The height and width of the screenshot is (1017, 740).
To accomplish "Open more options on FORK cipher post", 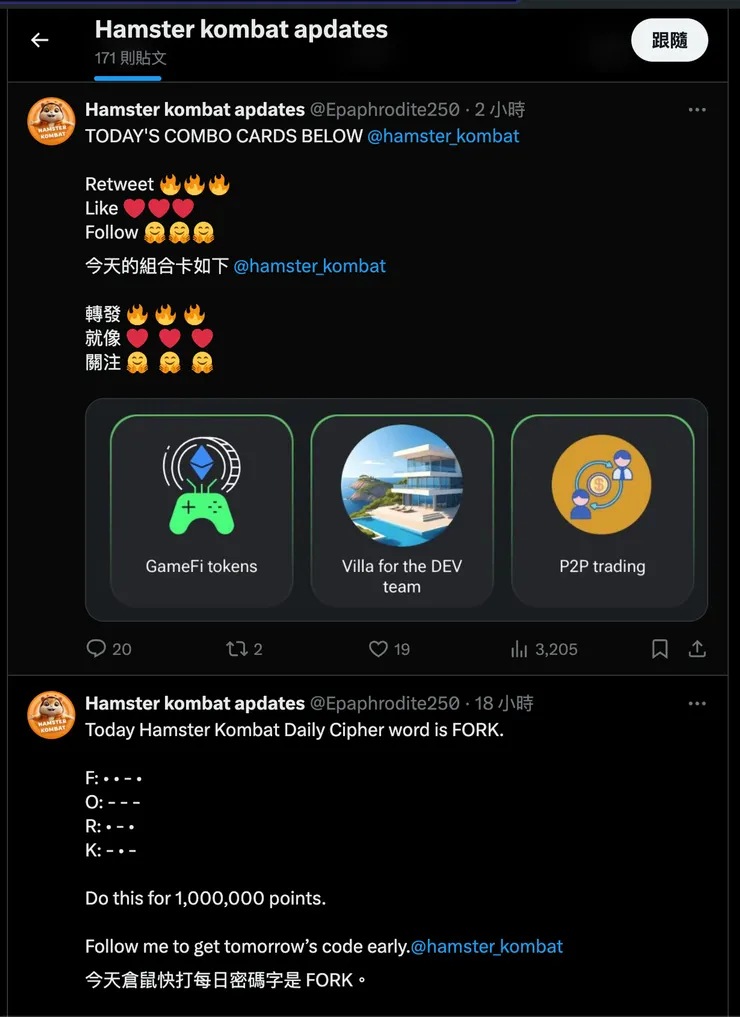I will click(x=697, y=704).
